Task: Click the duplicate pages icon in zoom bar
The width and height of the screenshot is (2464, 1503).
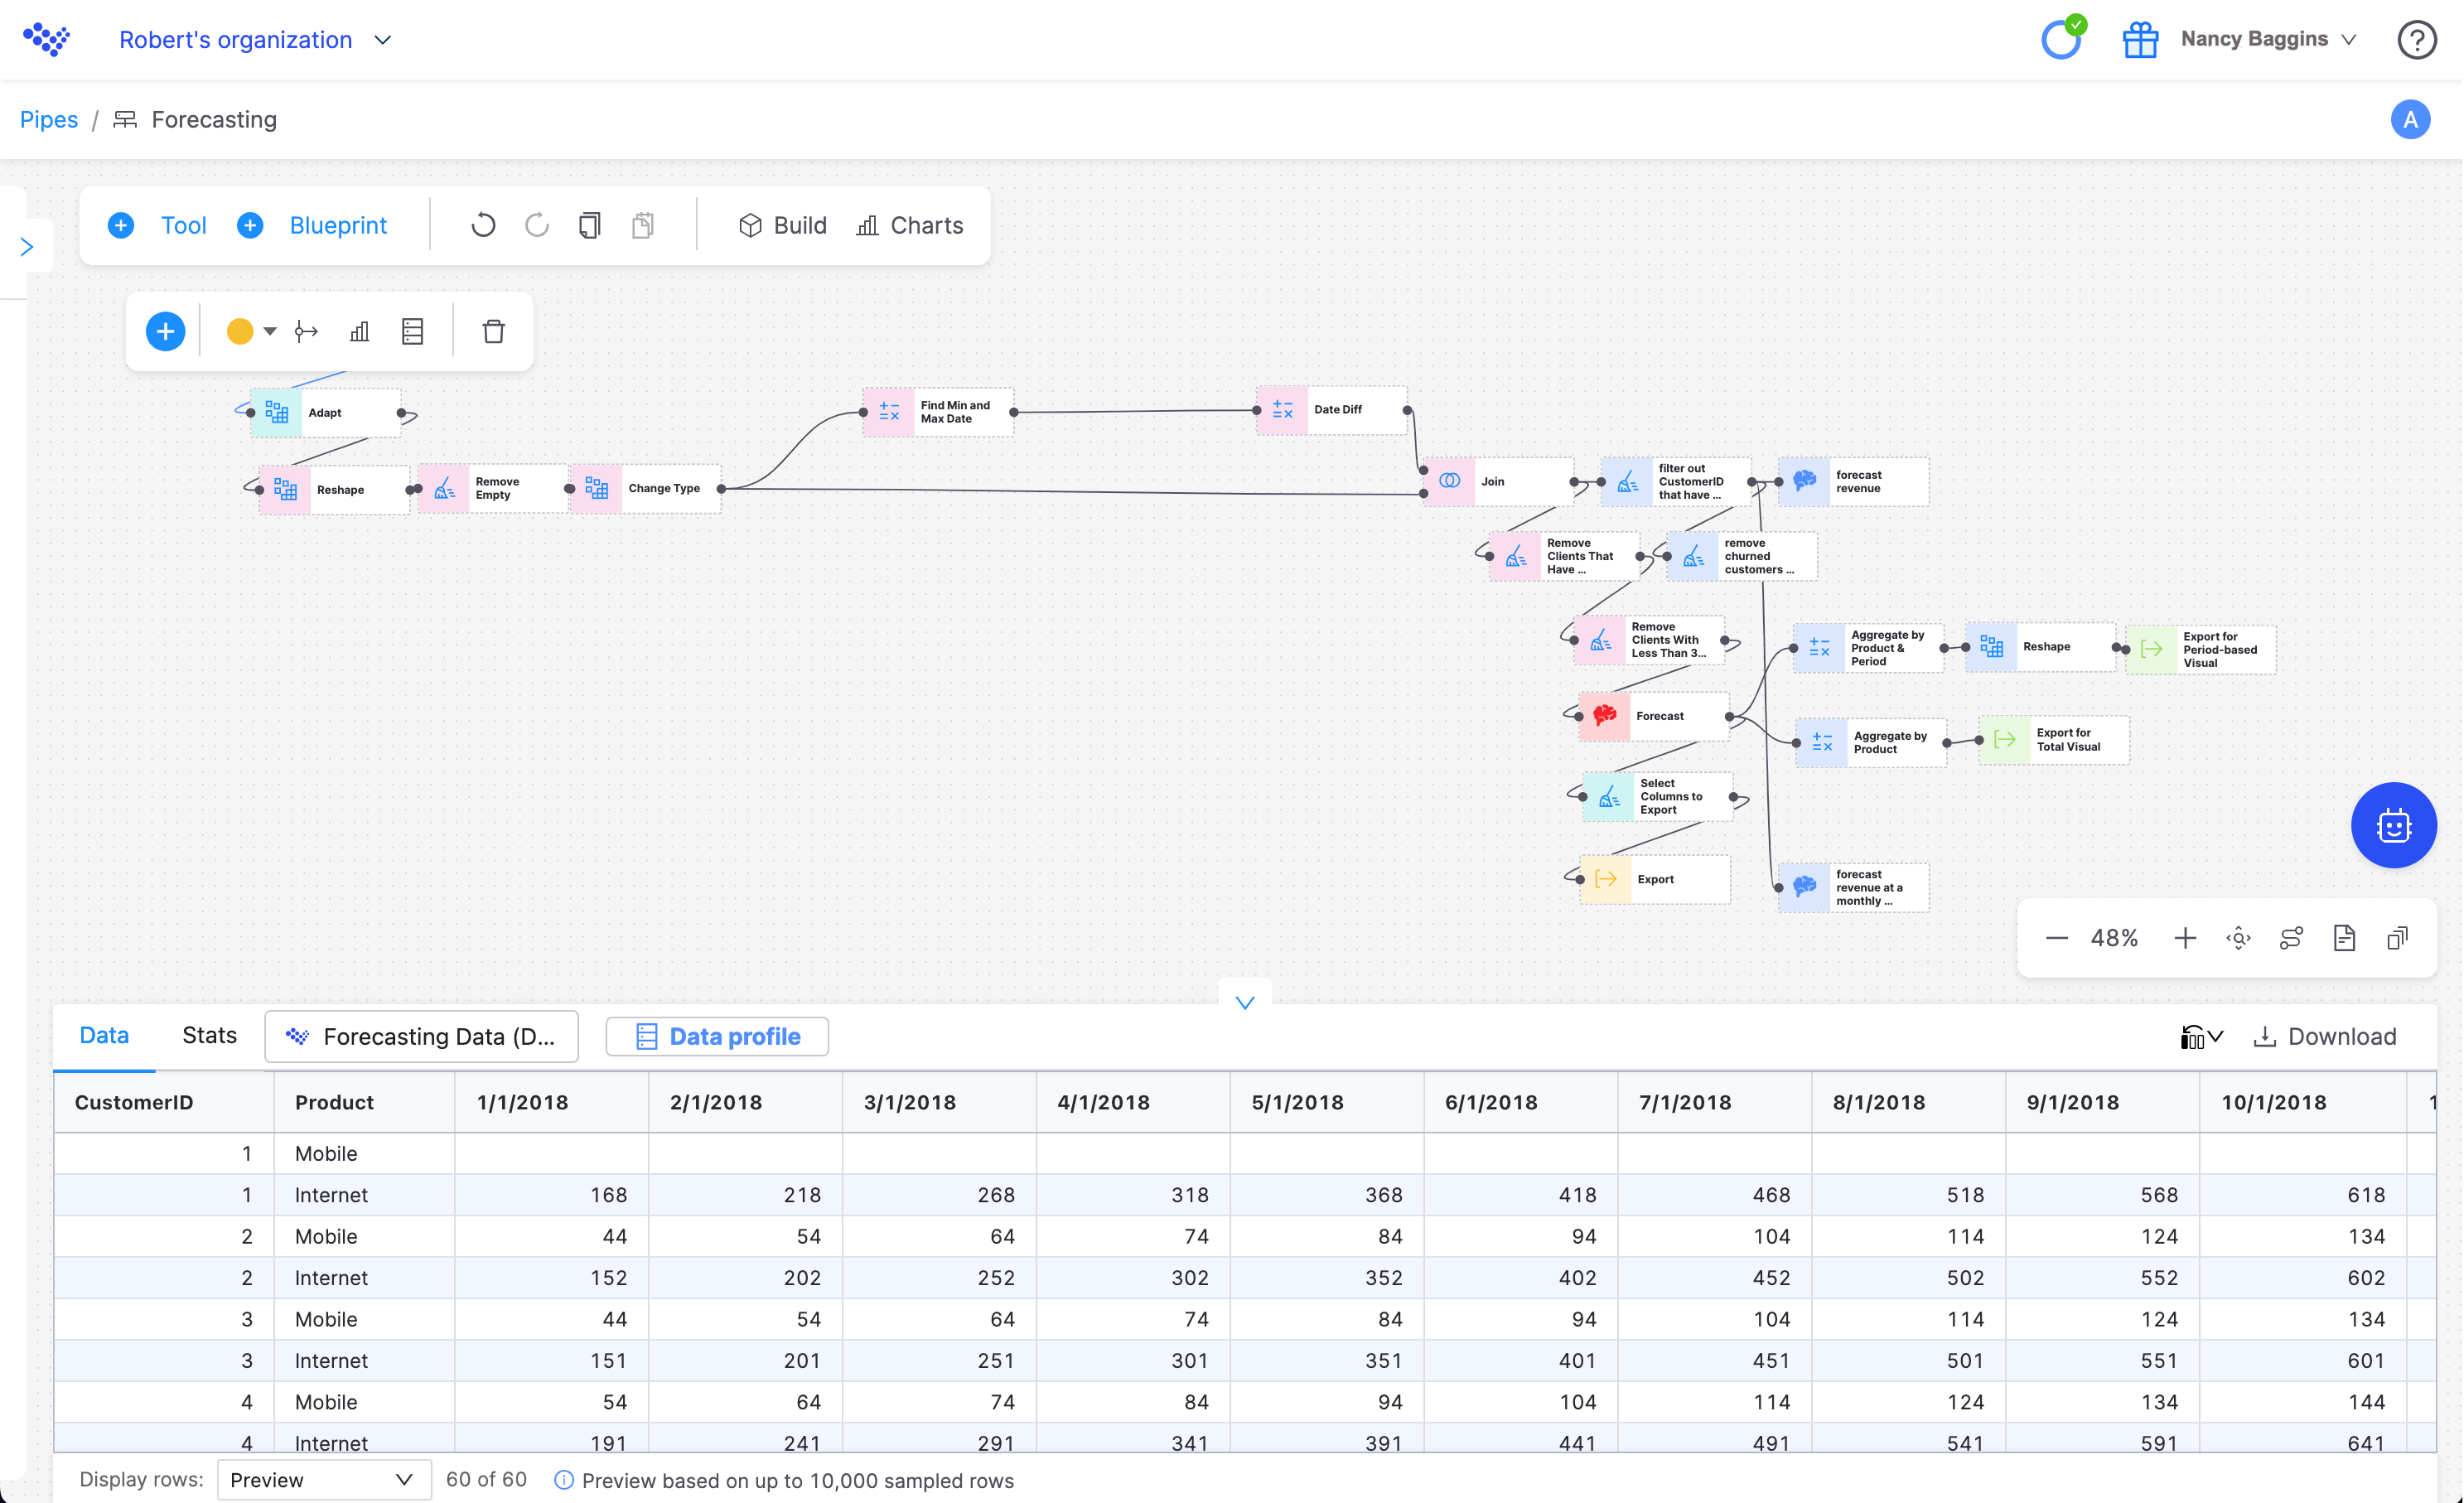Action: click(2397, 938)
